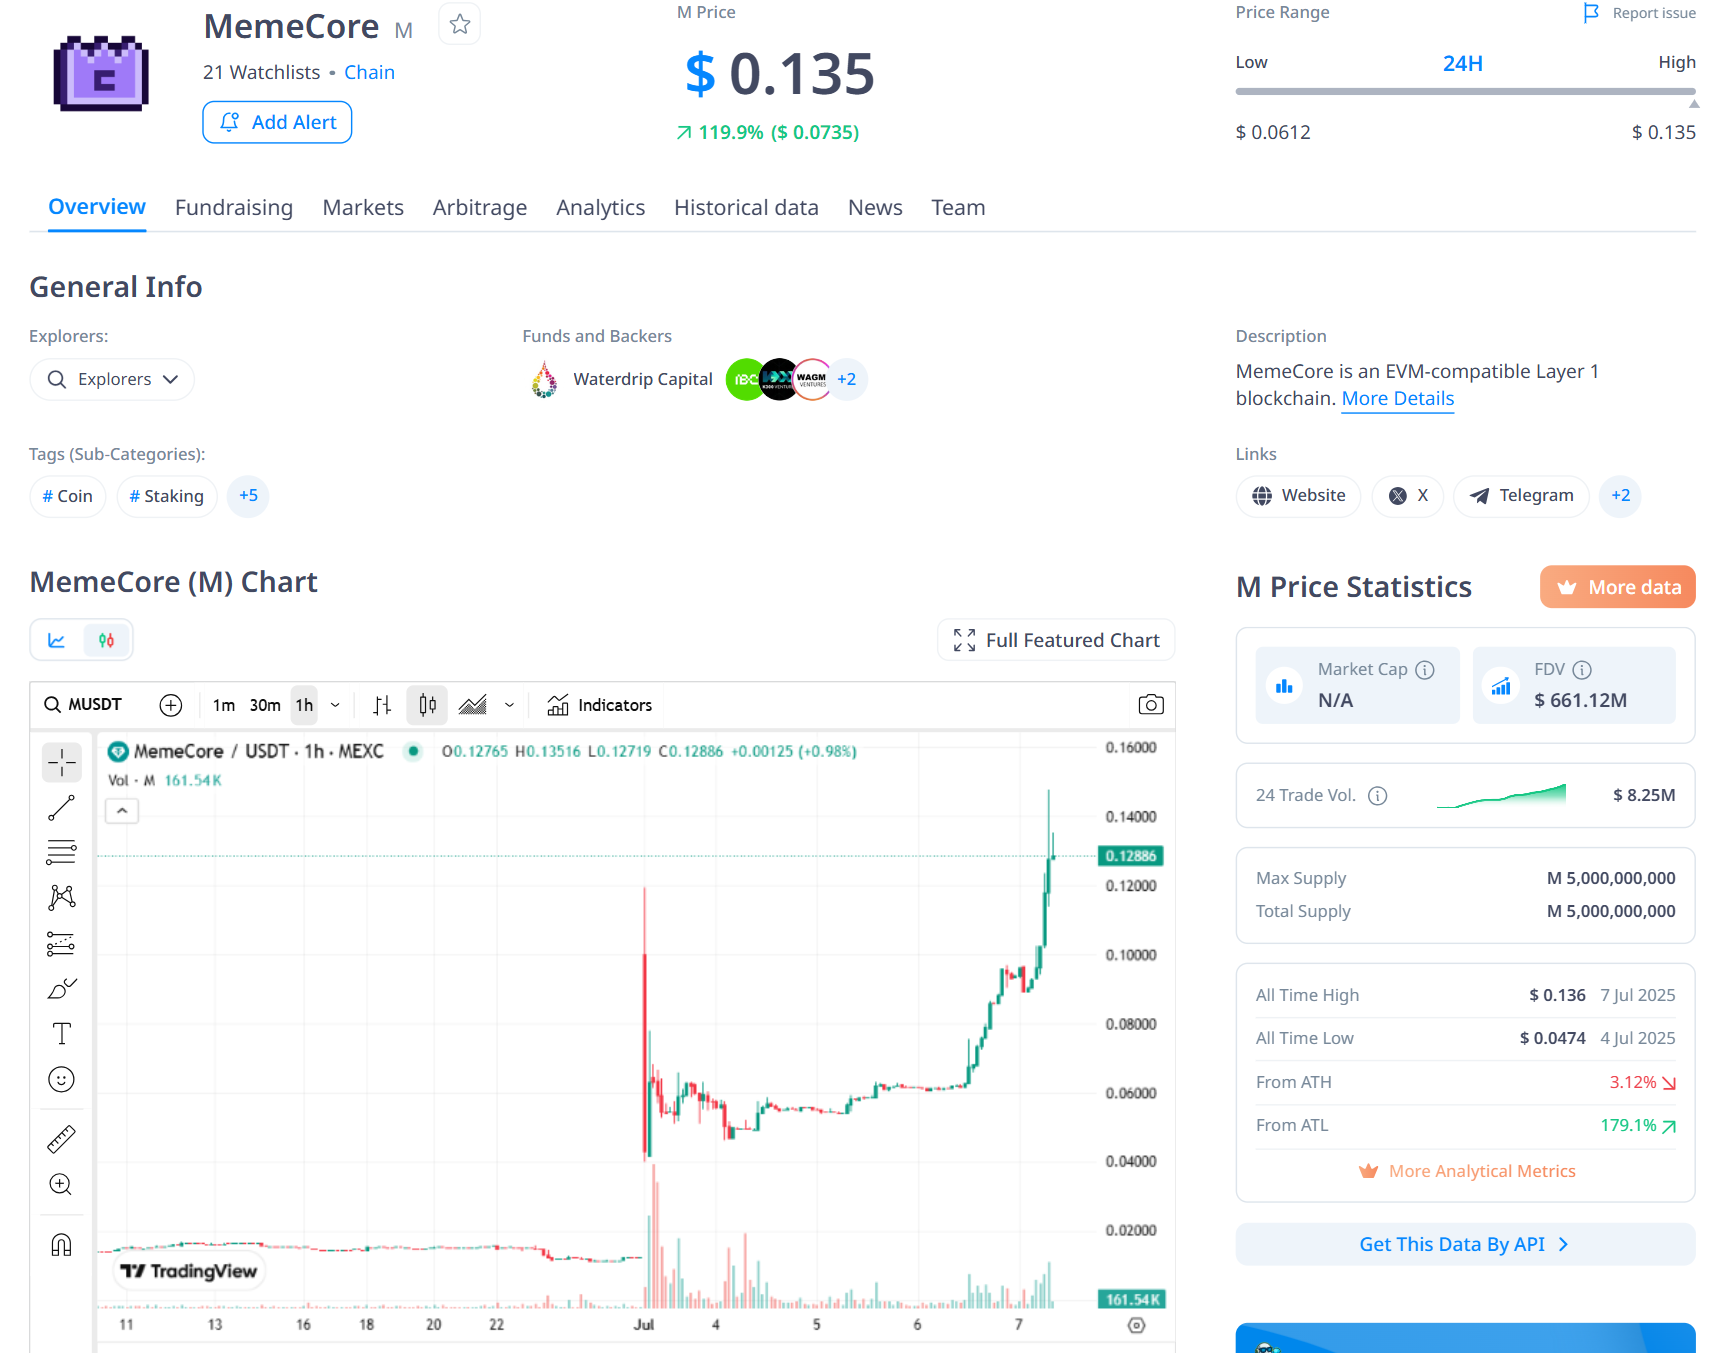Open the Fibonacci retracement tool
The width and height of the screenshot is (1713, 1353).
click(x=62, y=852)
